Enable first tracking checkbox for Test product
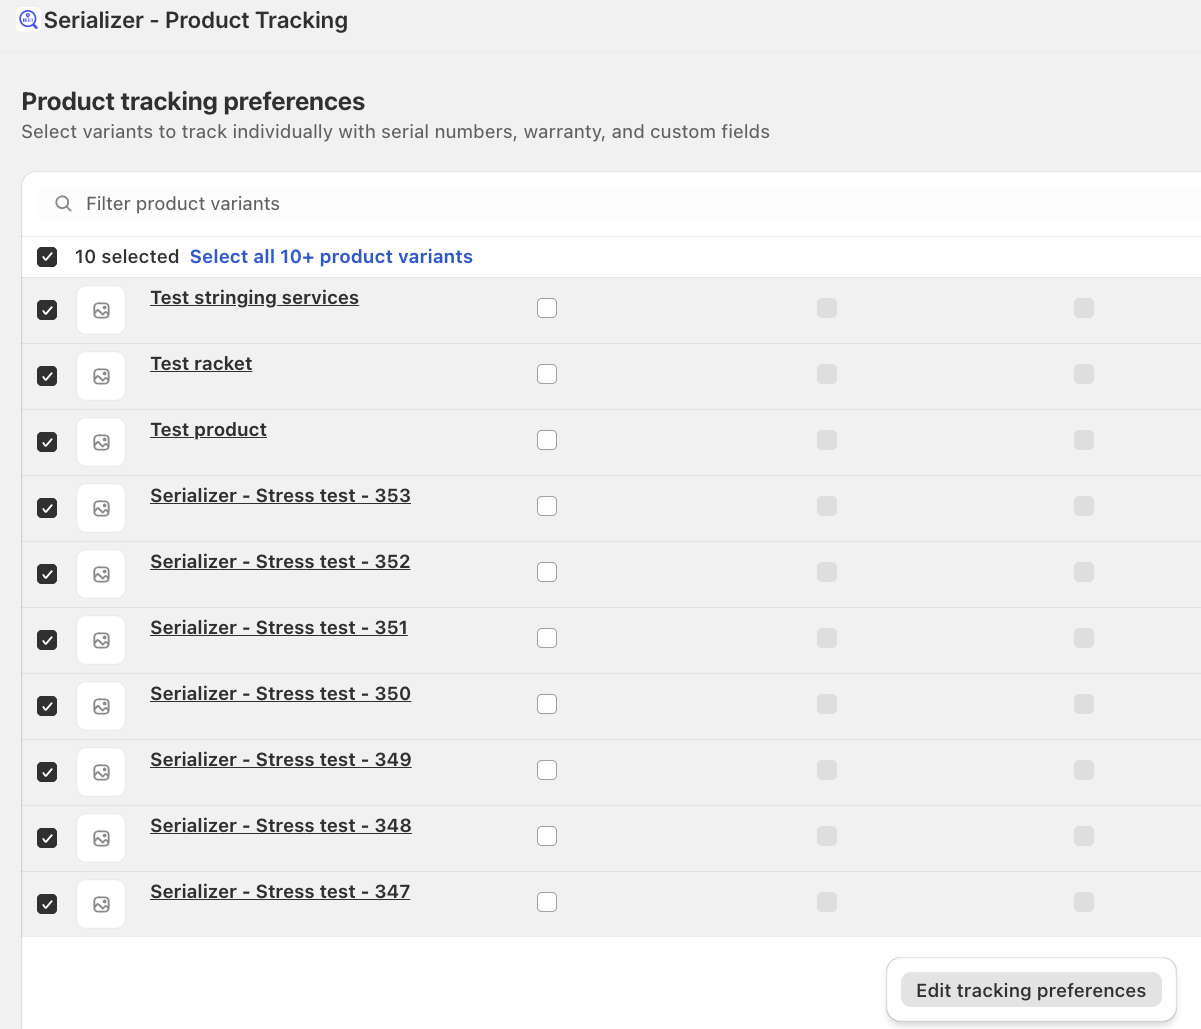Viewport: 1201px width, 1029px height. pyautogui.click(x=547, y=440)
